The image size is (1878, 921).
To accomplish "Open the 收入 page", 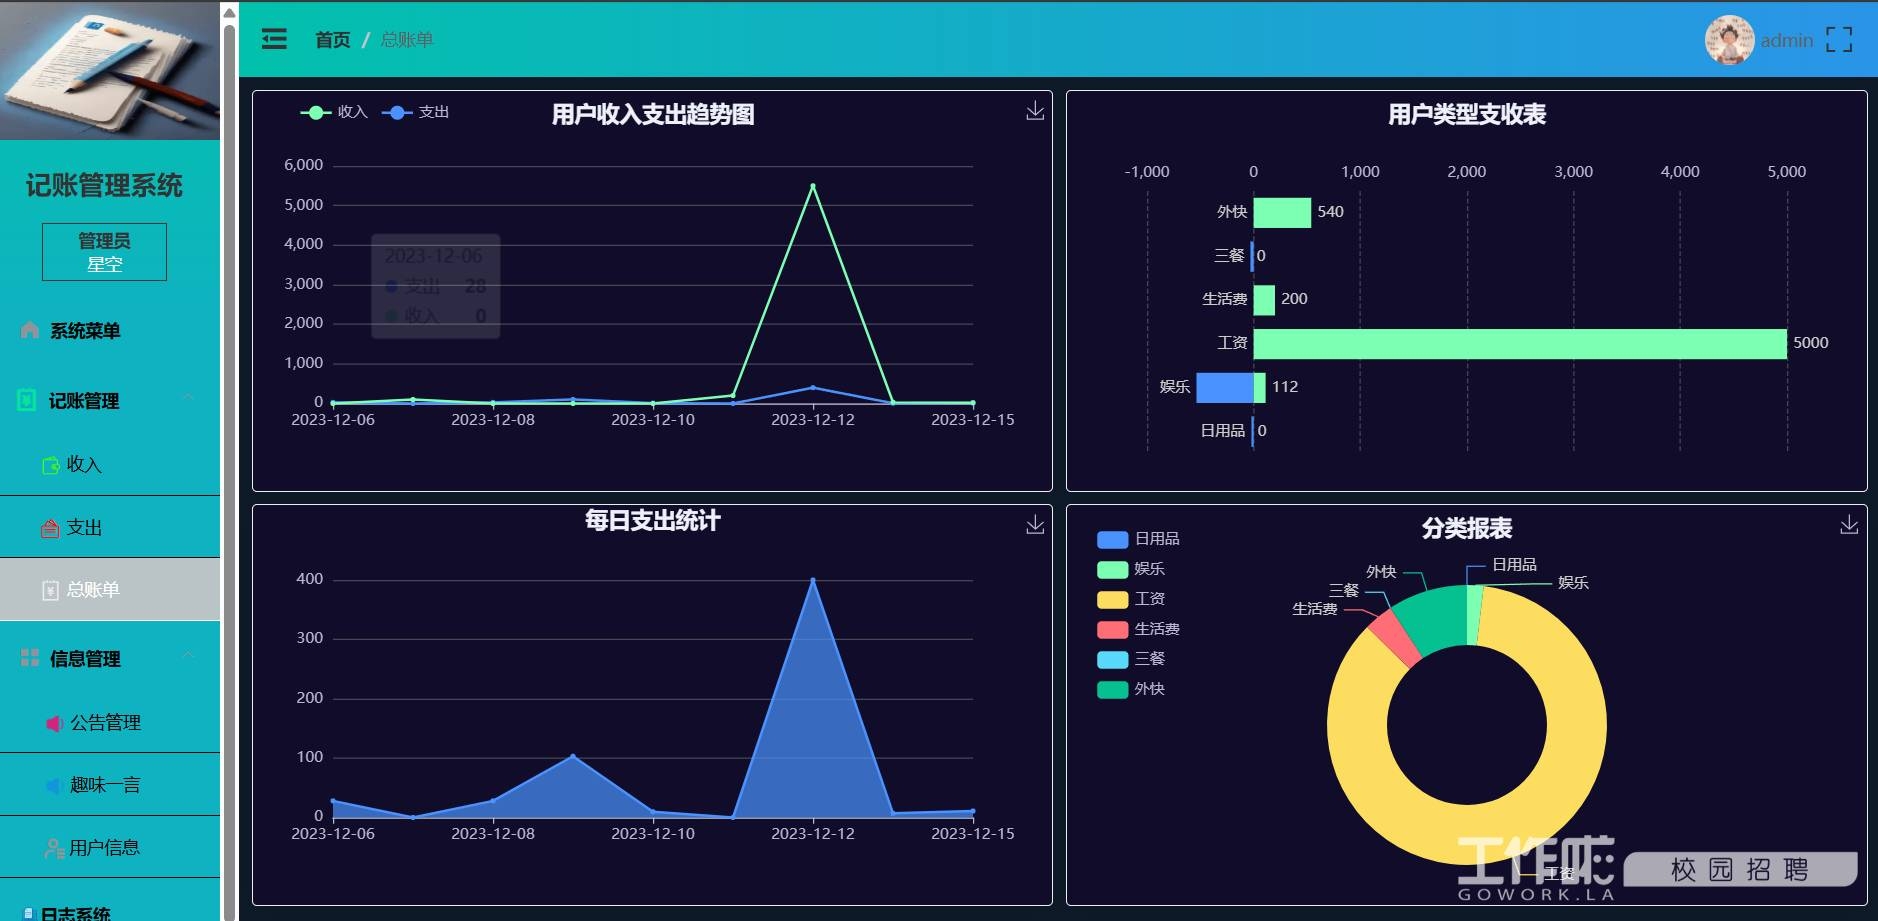I will click(110, 465).
